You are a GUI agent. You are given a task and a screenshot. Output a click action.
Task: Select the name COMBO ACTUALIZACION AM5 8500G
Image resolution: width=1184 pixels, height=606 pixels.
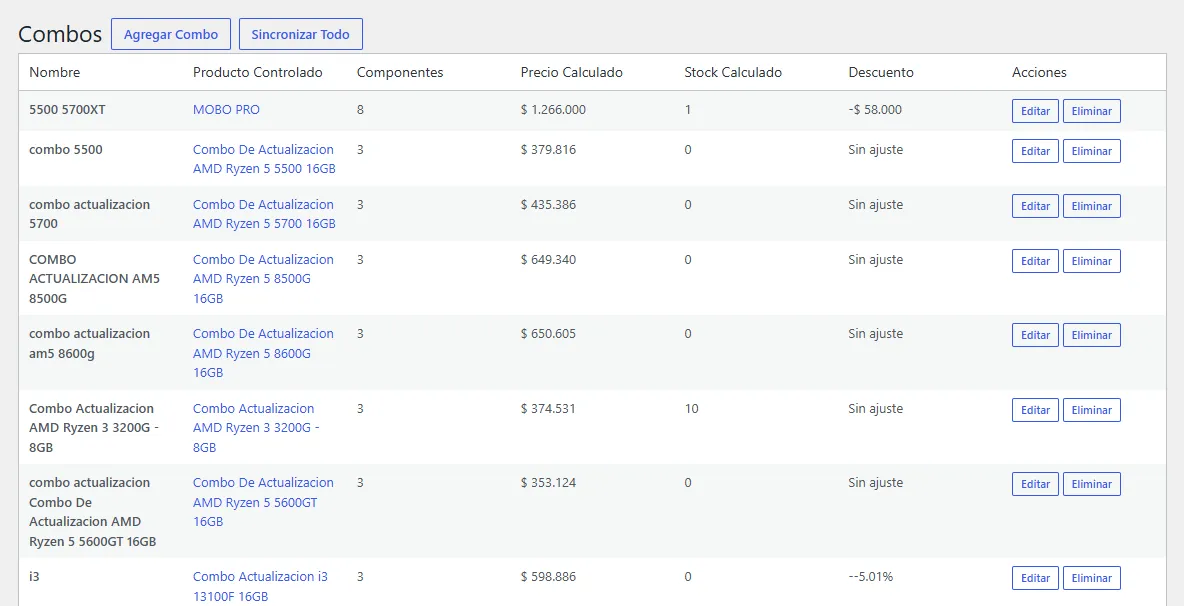pyautogui.click(x=94, y=279)
